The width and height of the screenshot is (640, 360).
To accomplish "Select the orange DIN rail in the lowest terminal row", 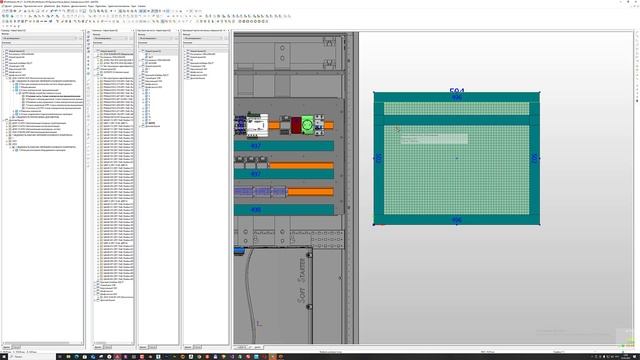I will (x=310, y=191).
